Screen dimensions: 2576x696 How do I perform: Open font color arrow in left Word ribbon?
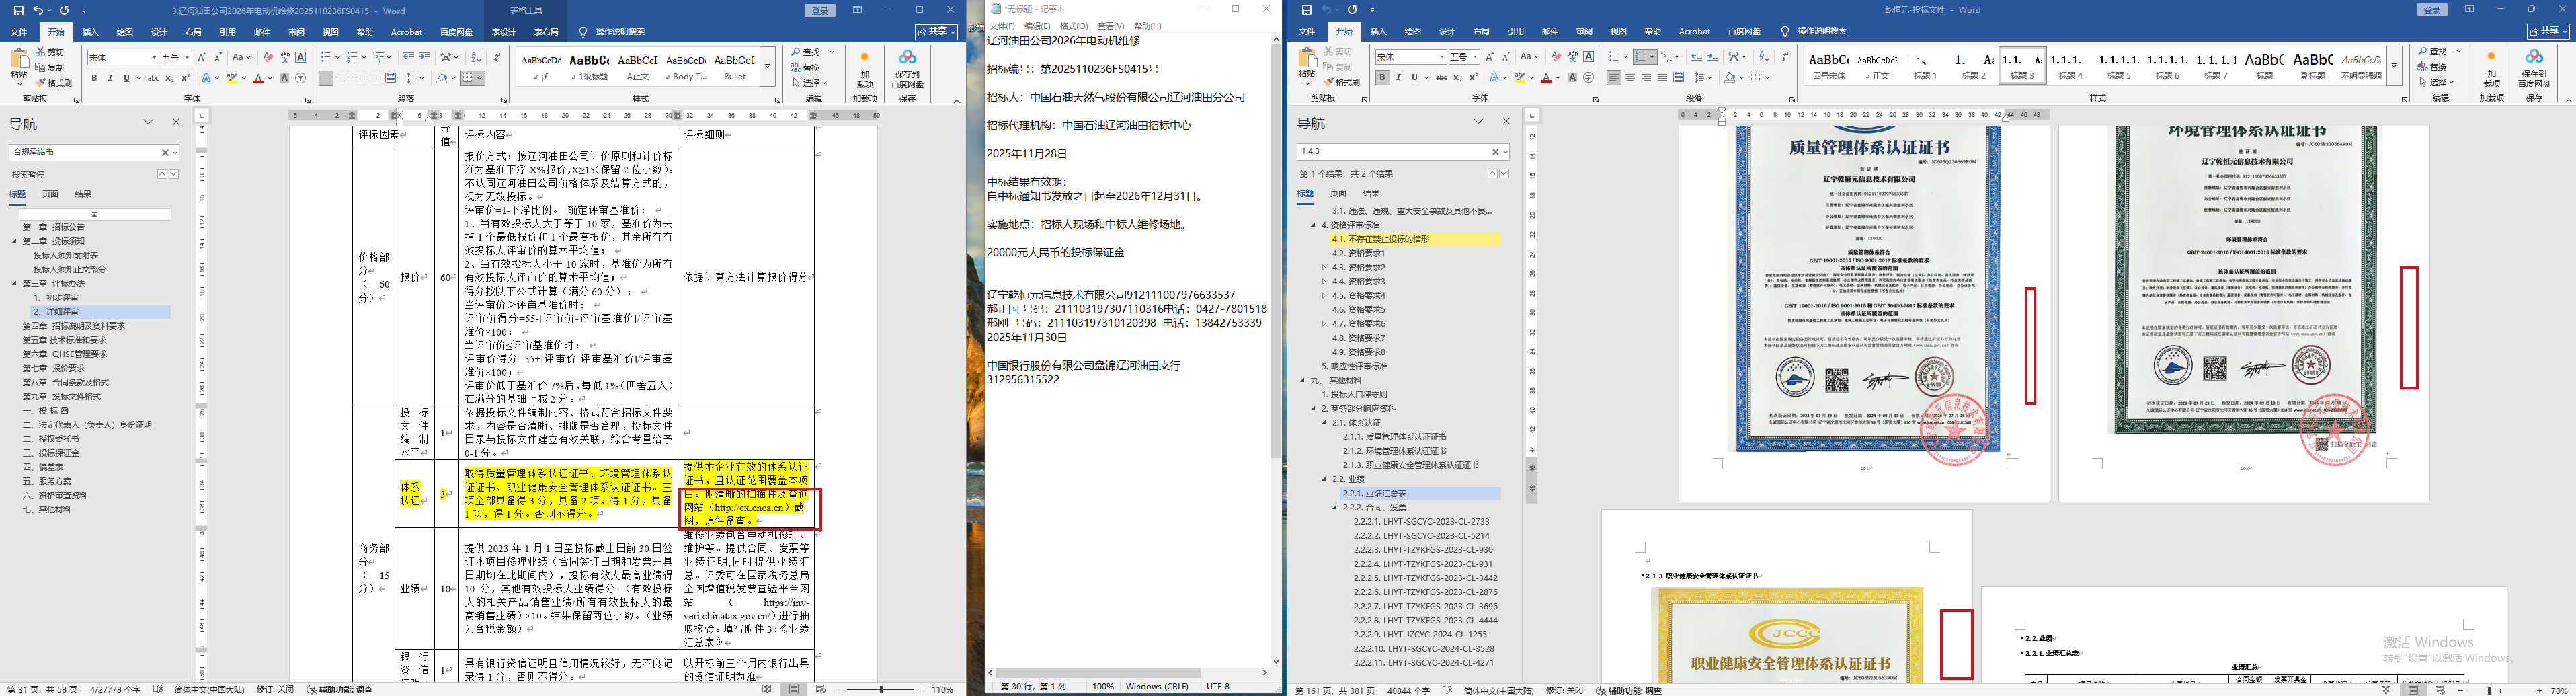pyautogui.click(x=270, y=78)
